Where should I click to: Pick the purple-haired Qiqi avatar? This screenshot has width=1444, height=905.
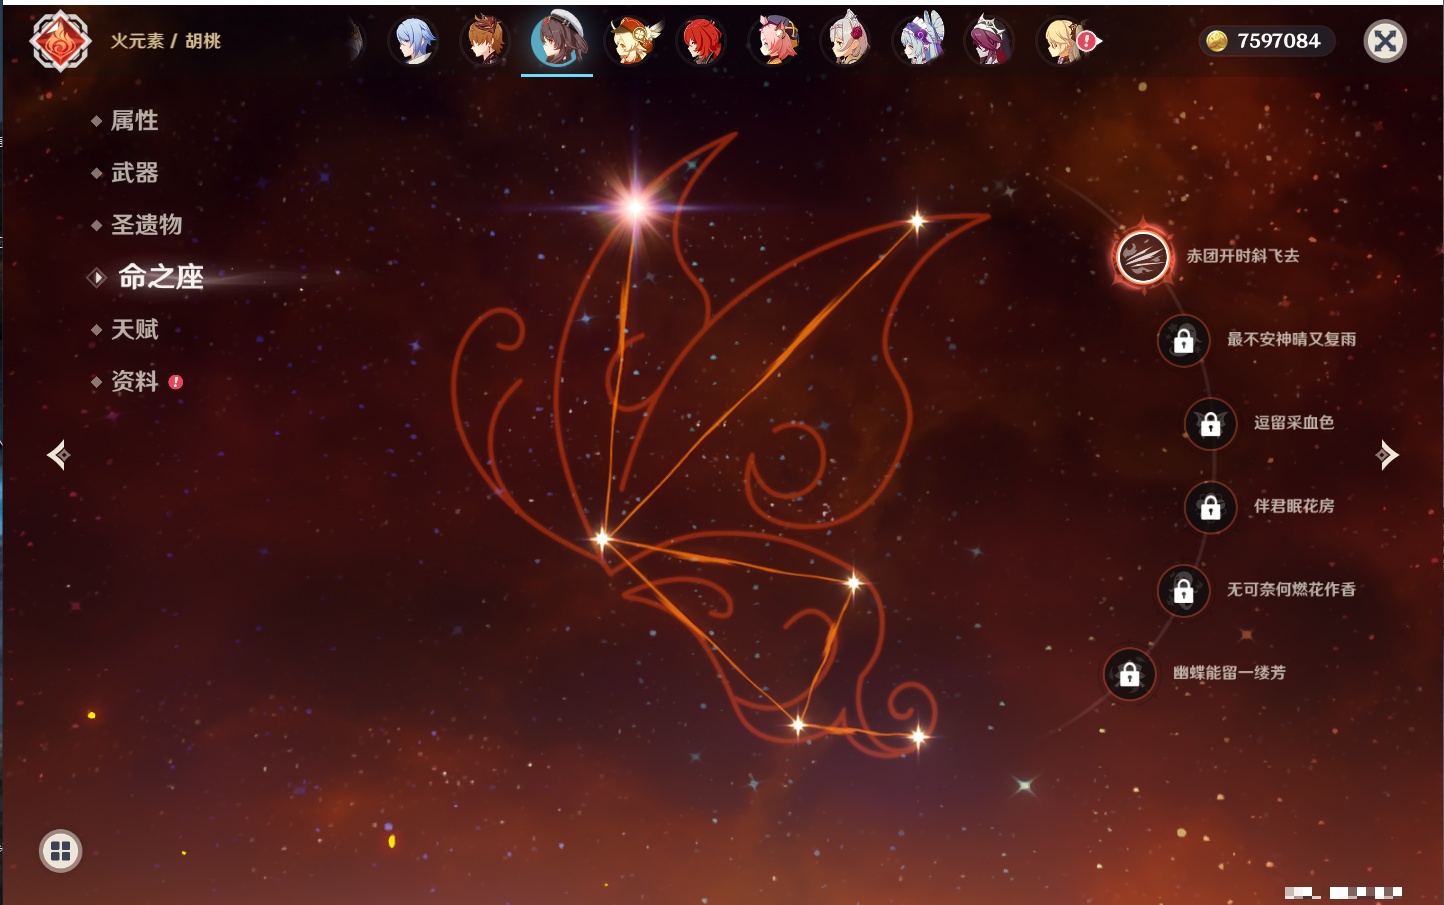[919, 41]
